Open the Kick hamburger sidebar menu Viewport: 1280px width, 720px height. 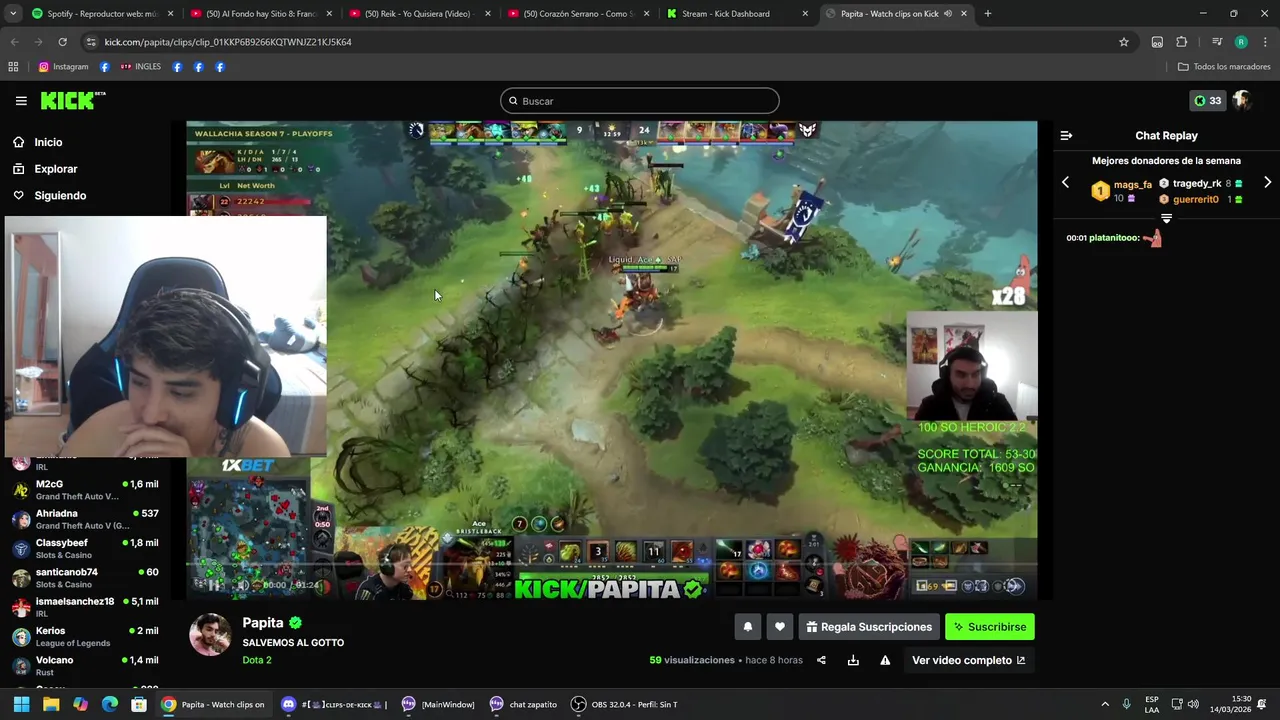21,101
